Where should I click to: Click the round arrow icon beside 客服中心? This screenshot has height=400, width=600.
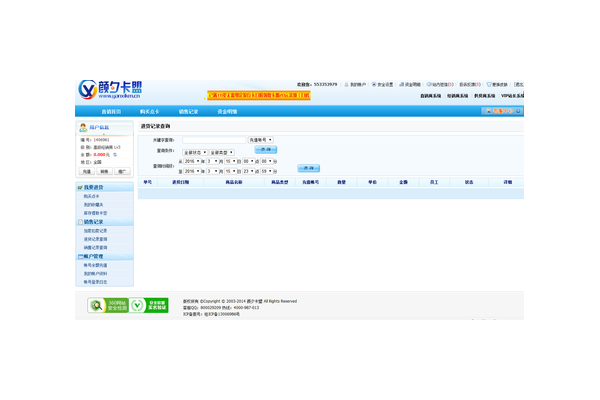tap(518, 111)
